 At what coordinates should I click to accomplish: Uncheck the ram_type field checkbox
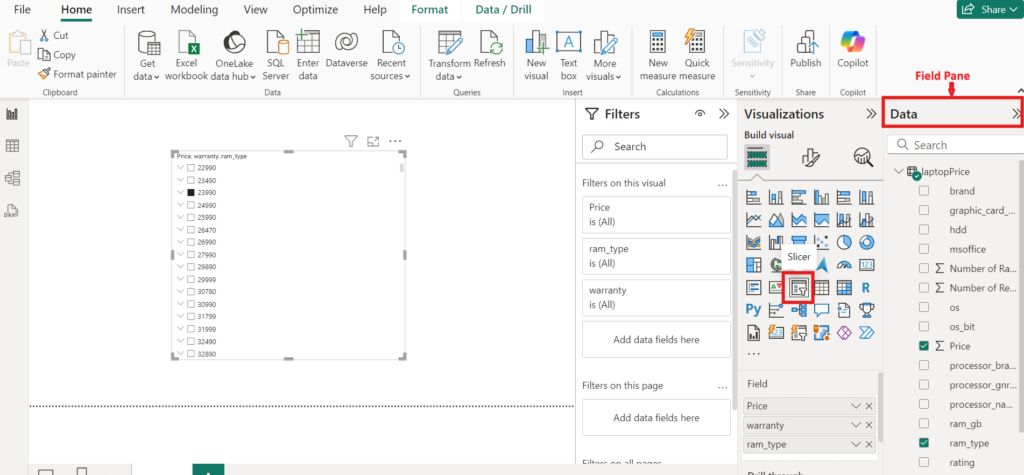(924, 443)
